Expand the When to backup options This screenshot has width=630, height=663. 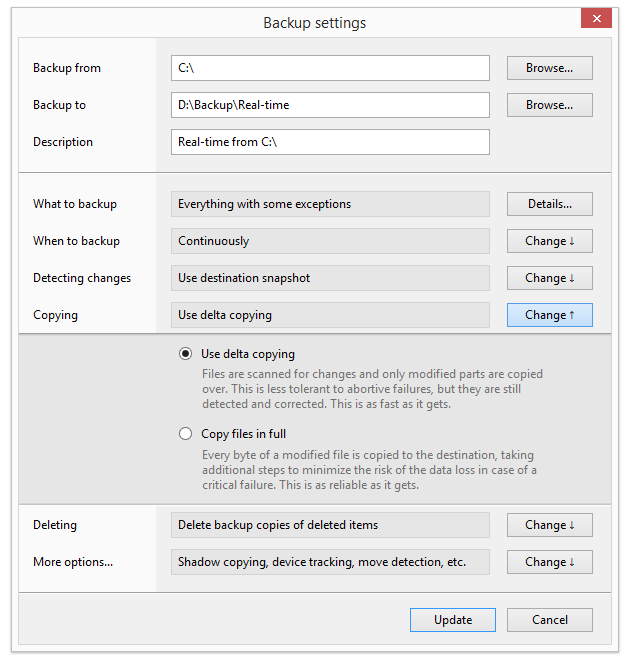(549, 241)
